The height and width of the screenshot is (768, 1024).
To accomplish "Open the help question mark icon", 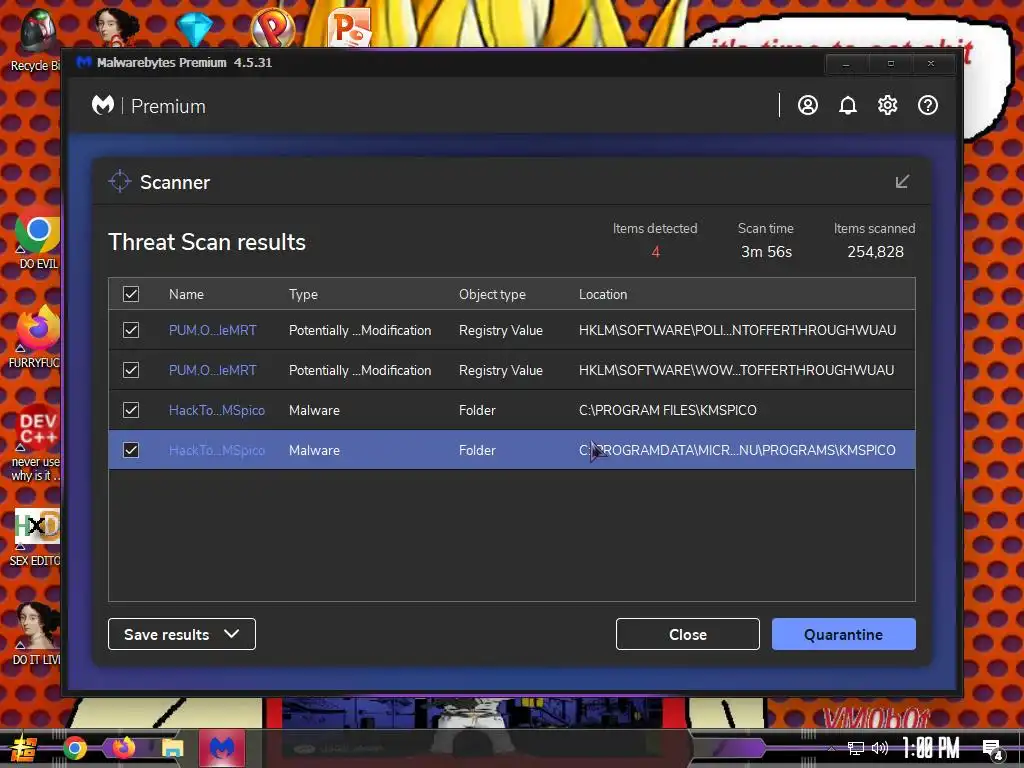I will coord(927,105).
